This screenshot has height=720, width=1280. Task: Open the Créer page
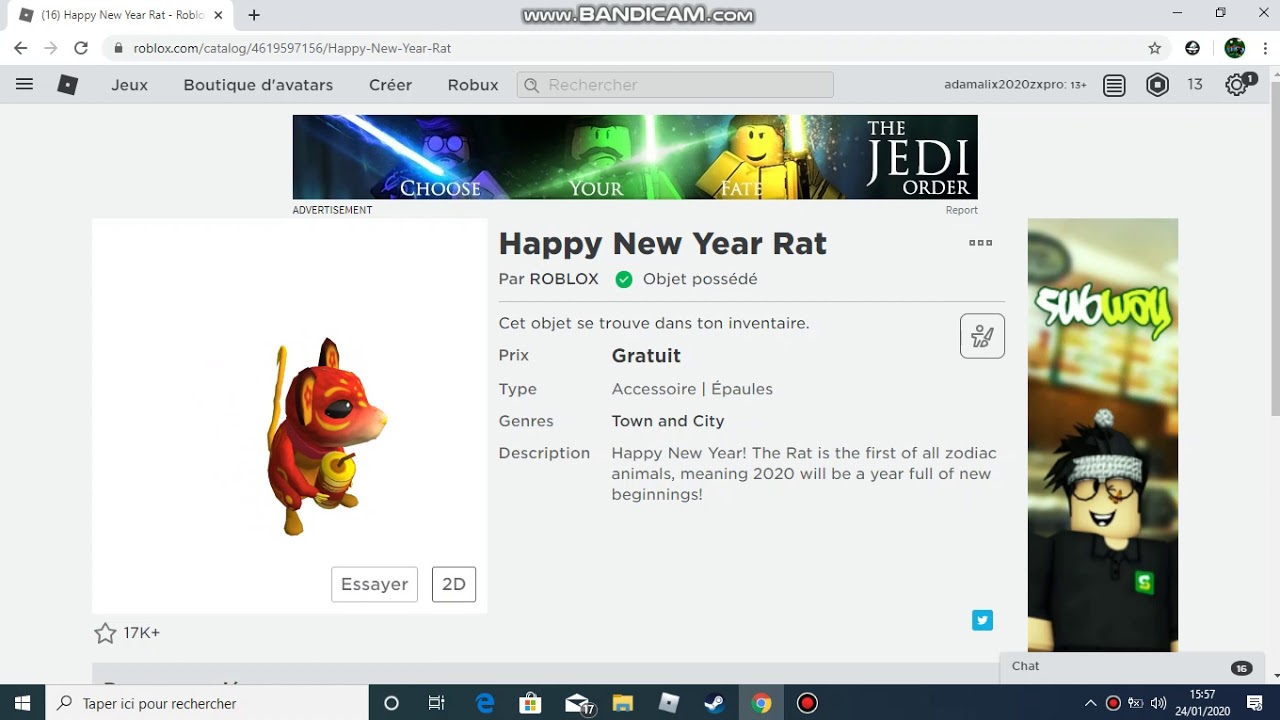(390, 85)
